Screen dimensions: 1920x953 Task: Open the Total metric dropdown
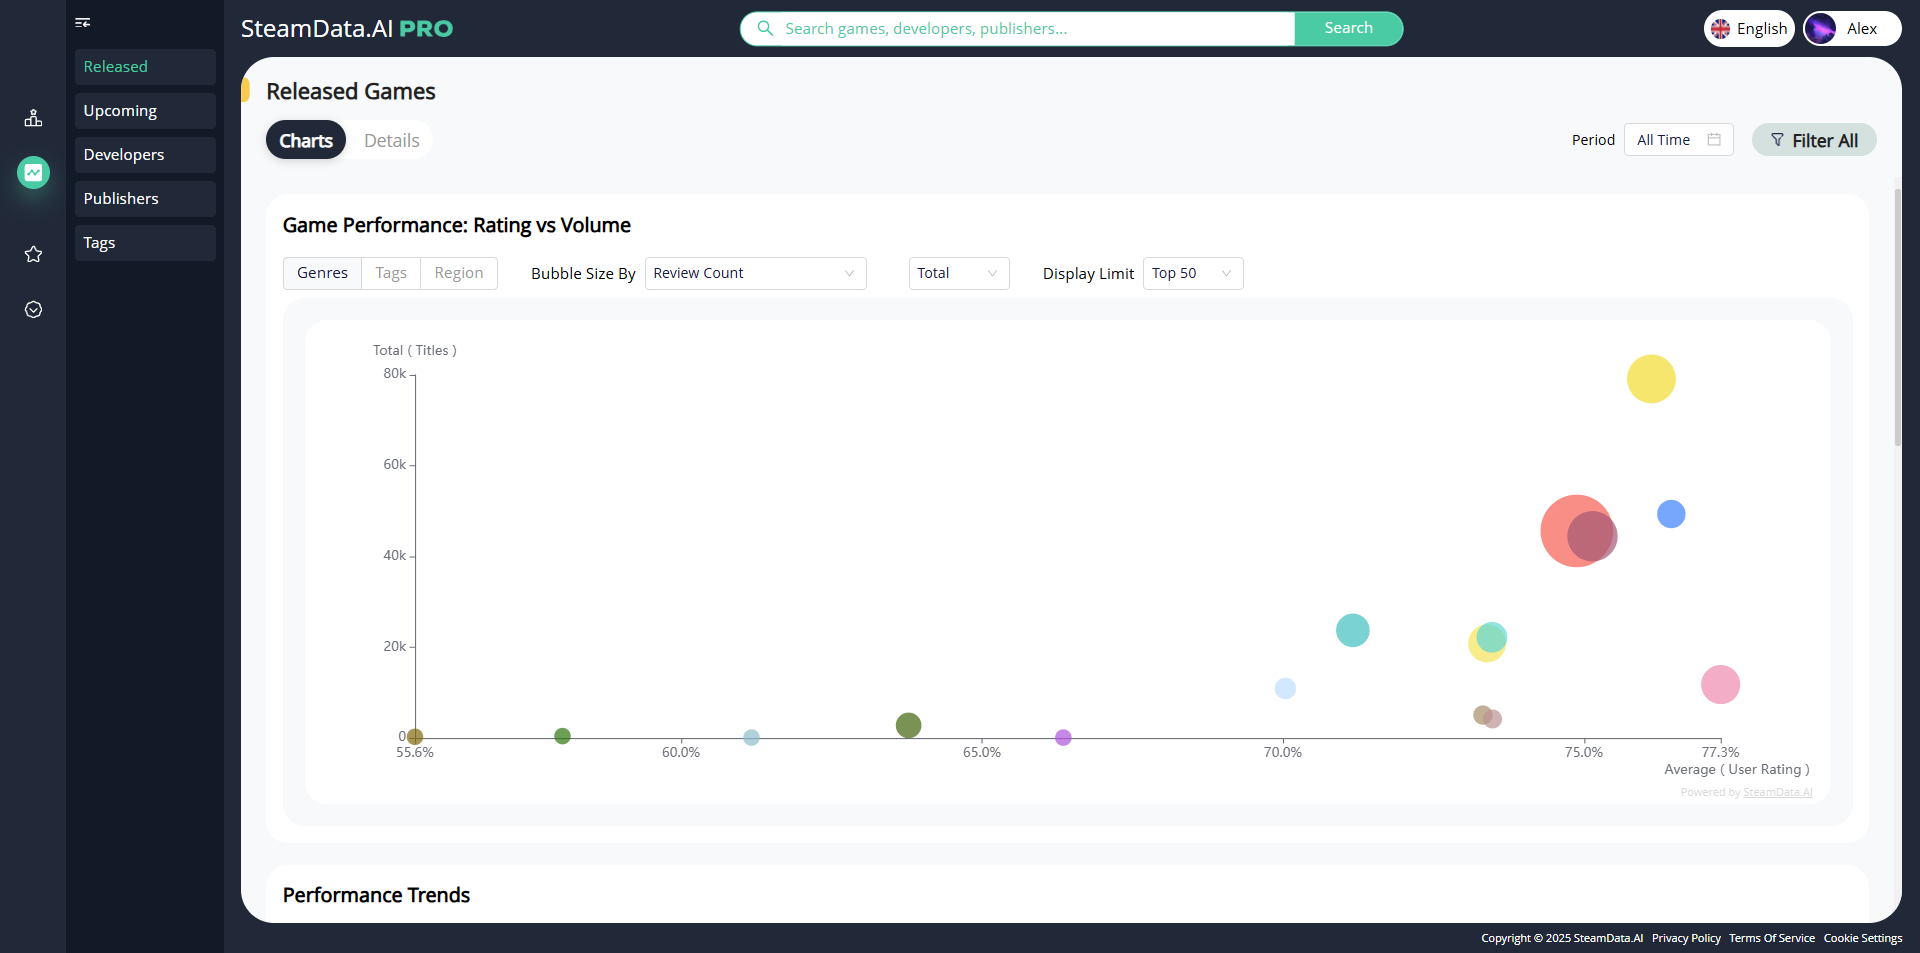click(x=957, y=272)
